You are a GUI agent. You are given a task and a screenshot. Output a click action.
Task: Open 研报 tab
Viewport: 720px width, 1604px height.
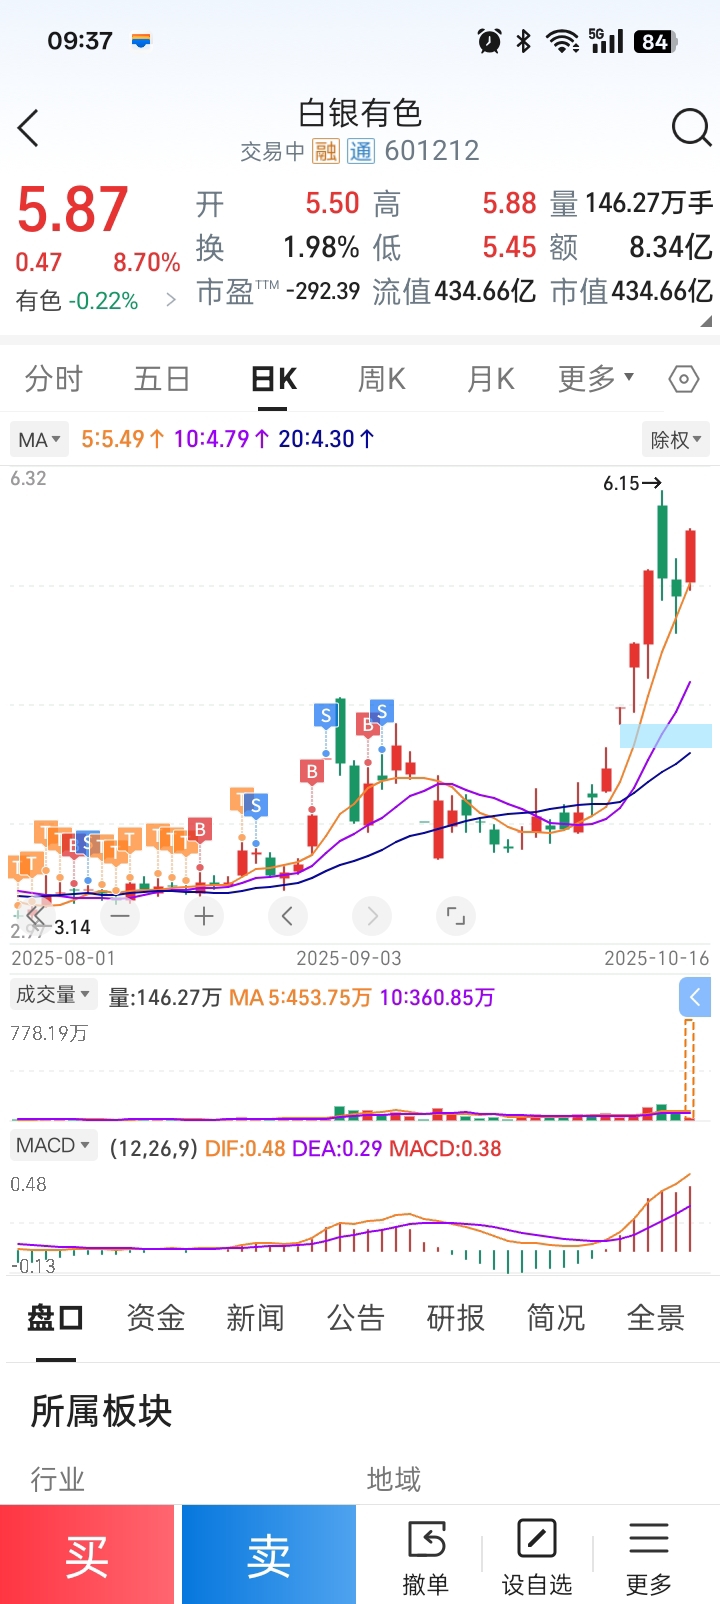[x=456, y=1318]
